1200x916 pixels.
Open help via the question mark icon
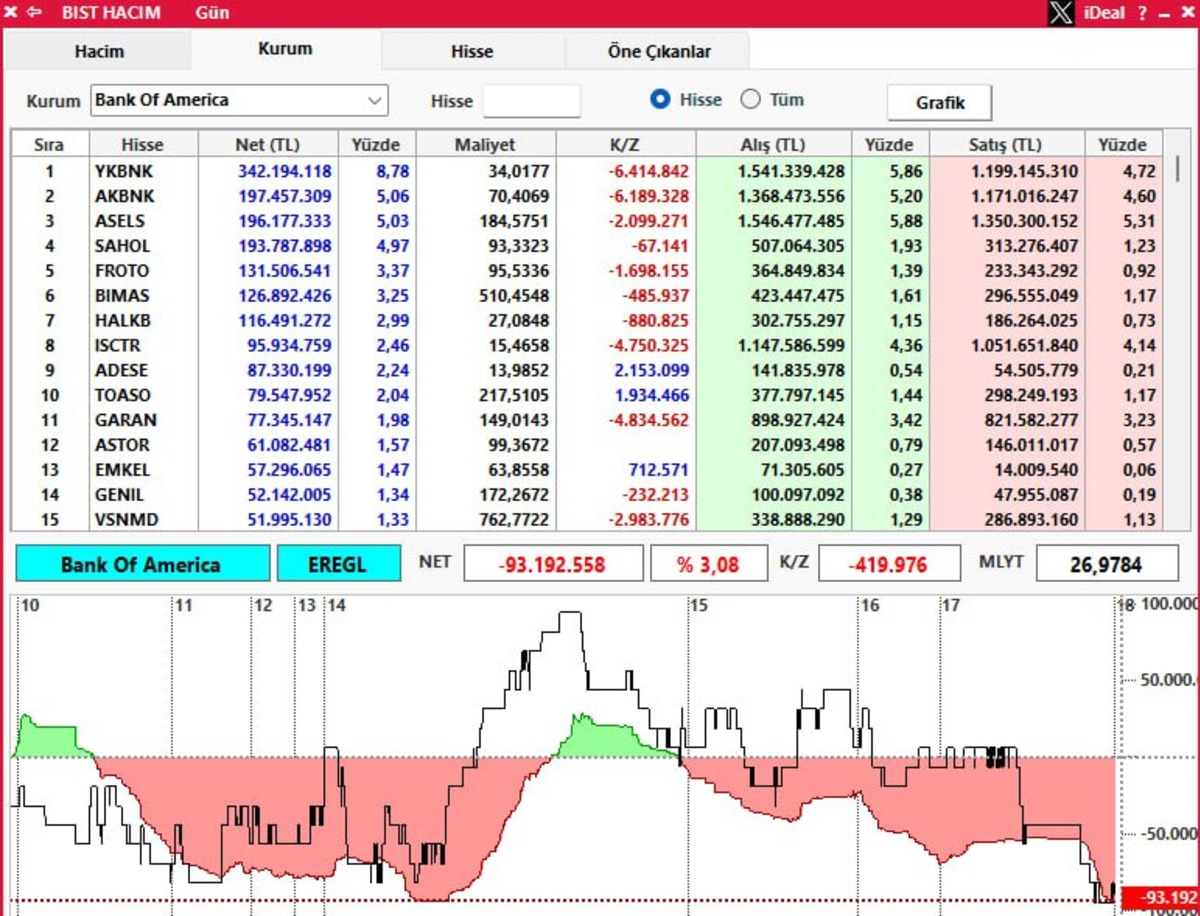coord(1143,13)
